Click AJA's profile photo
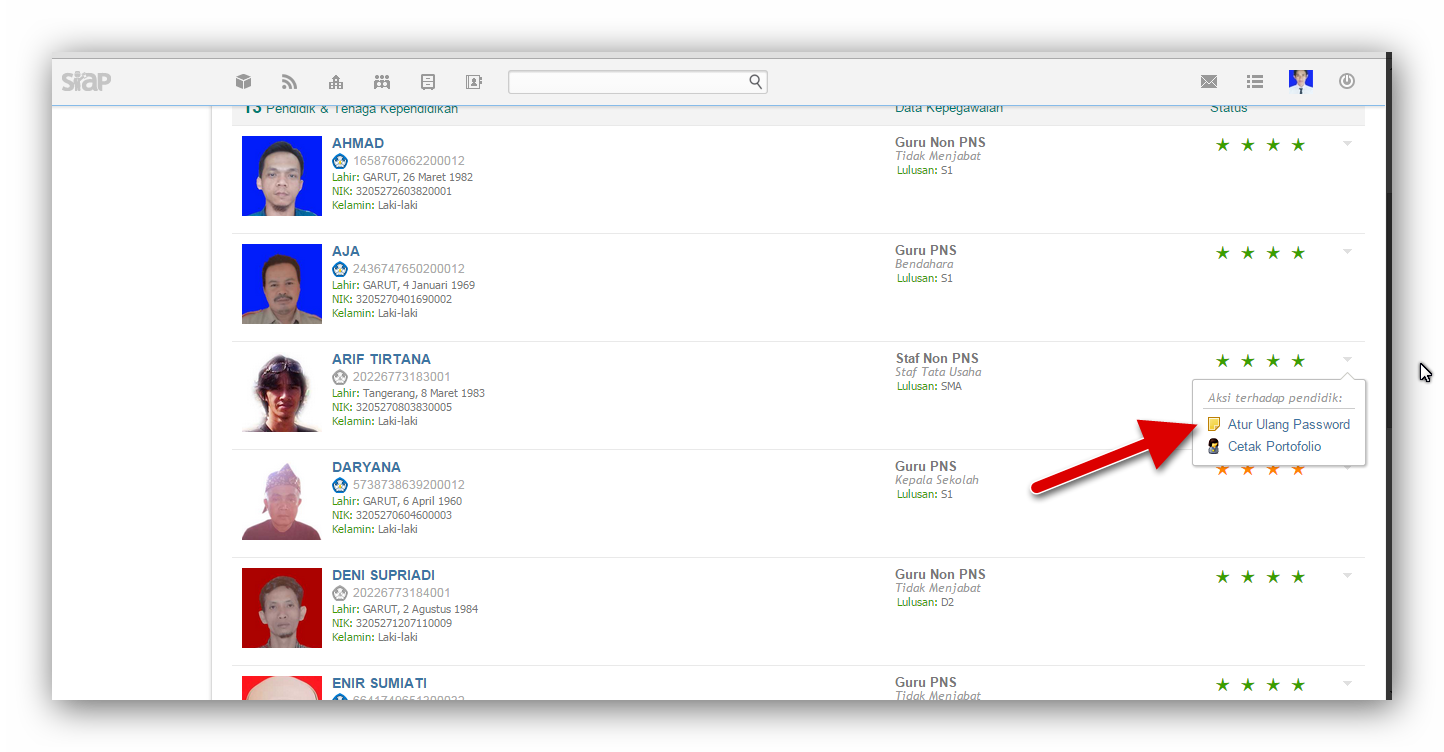The width and height of the screenshot is (1444, 752). [x=282, y=284]
